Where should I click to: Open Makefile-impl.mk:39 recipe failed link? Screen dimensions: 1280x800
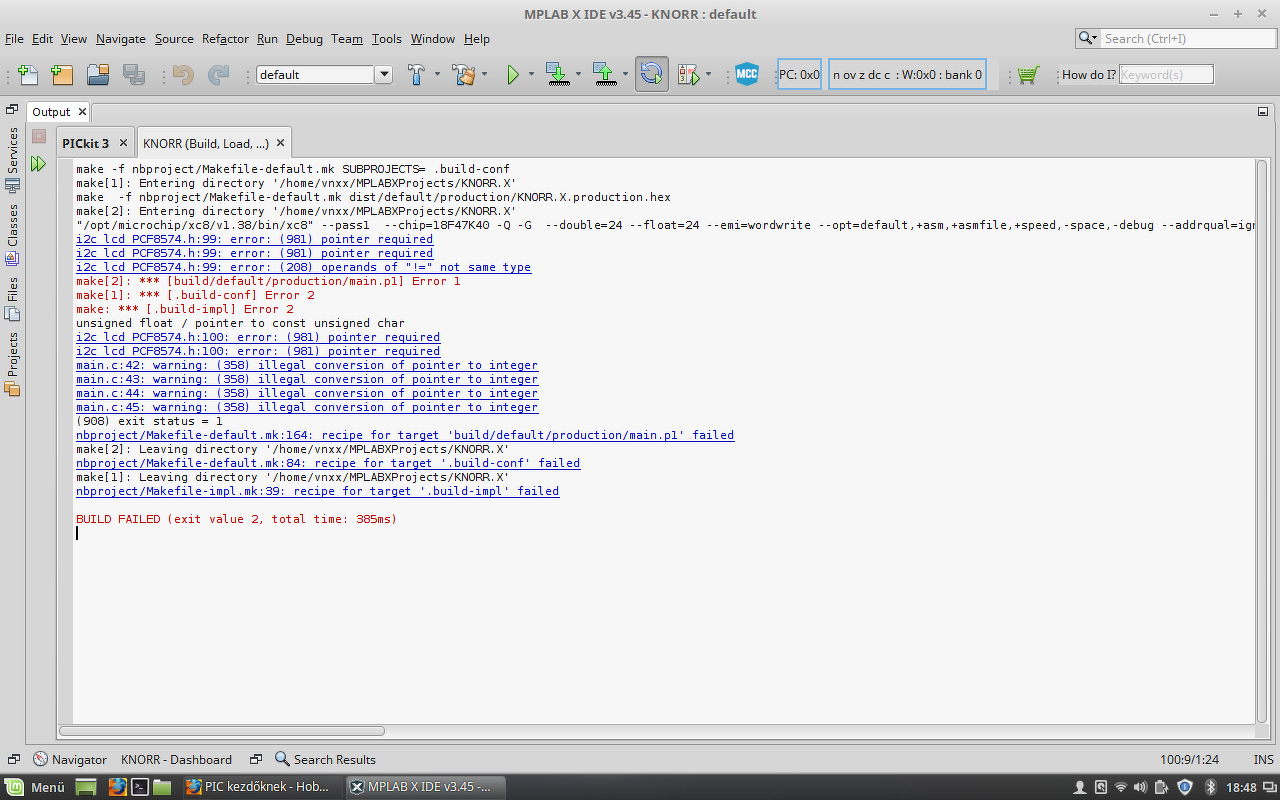point(317,491)
